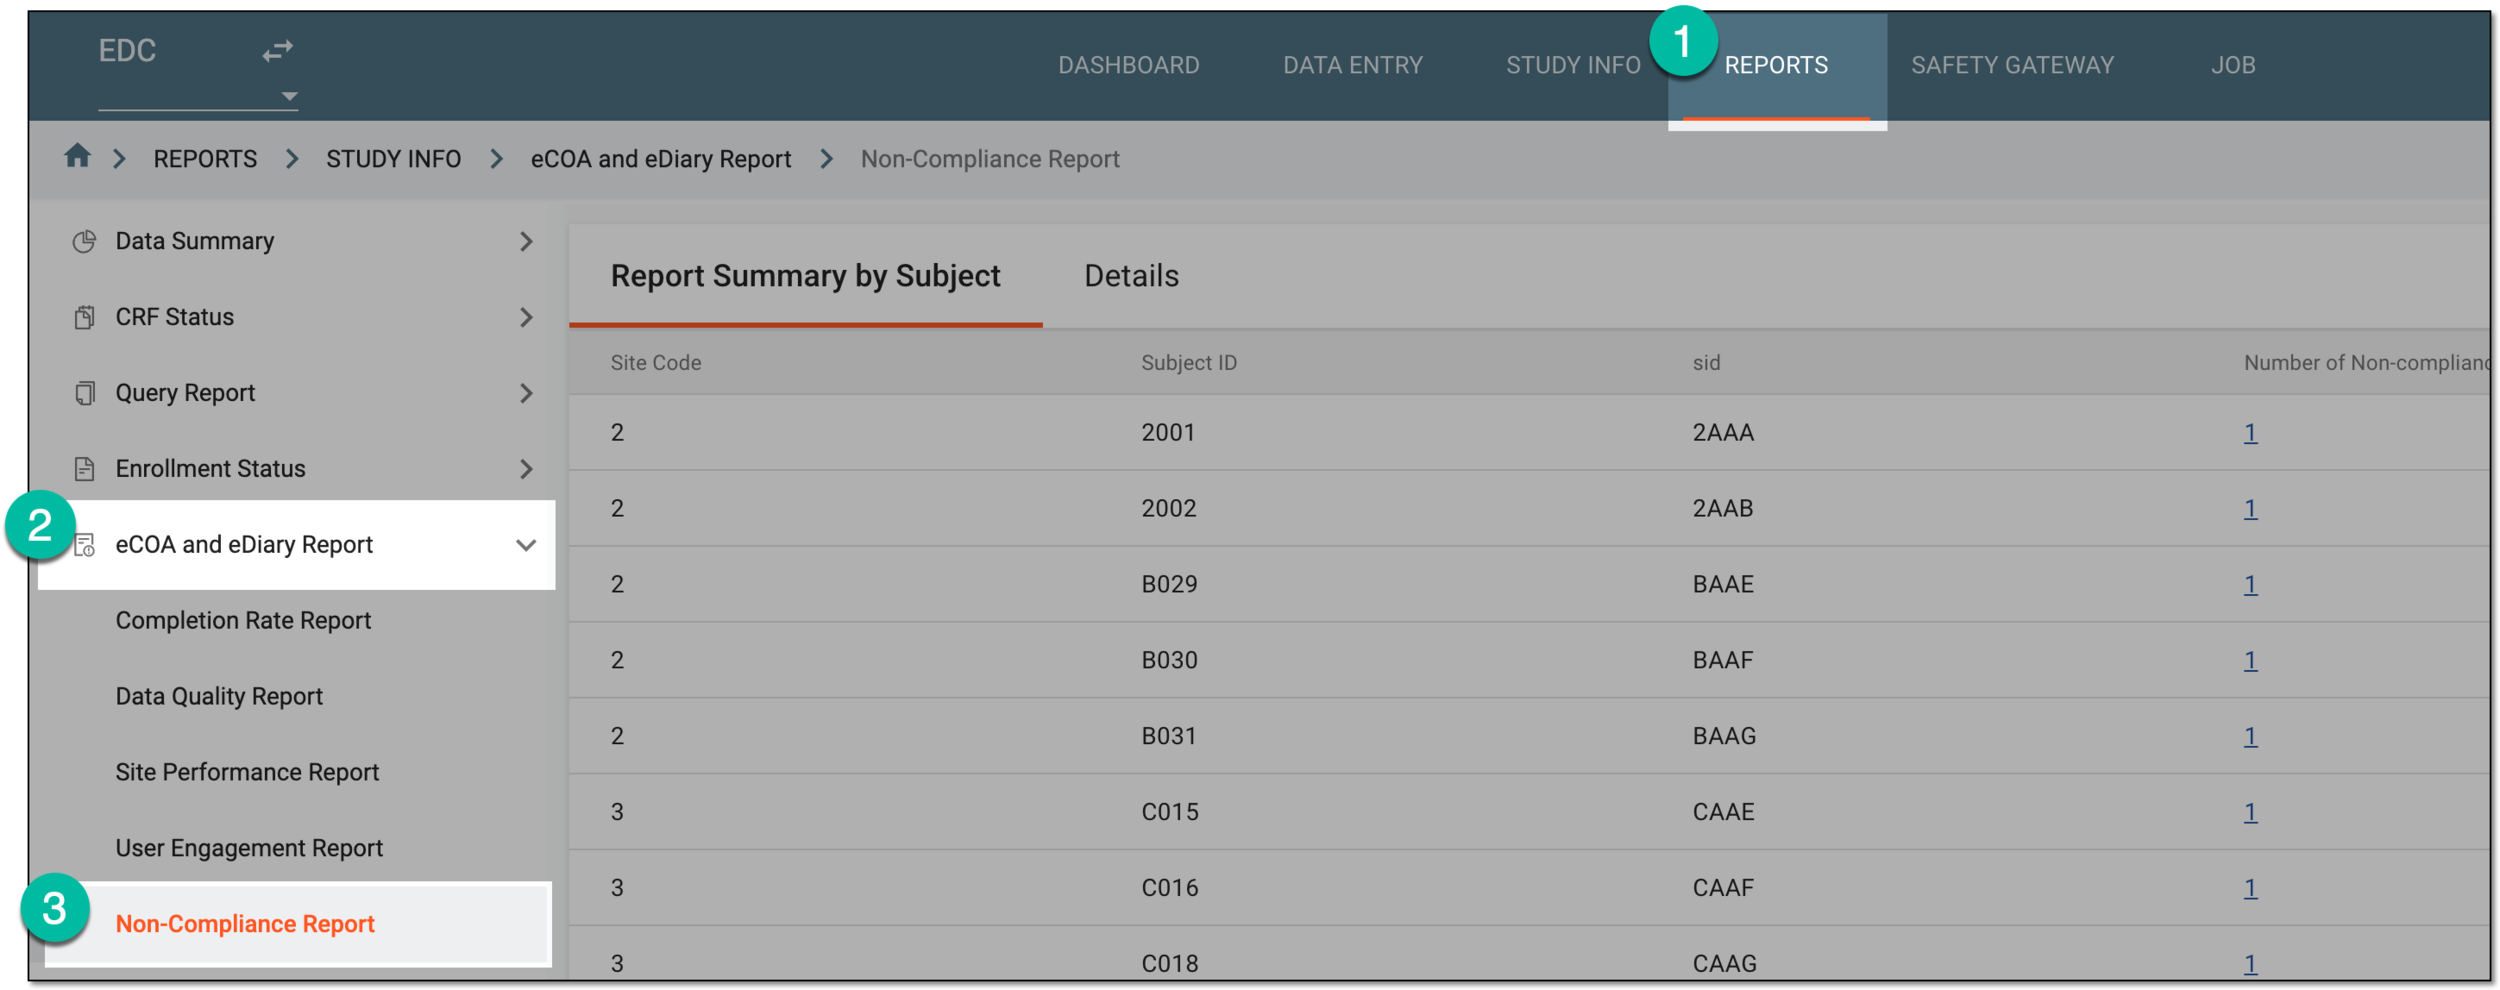Open Data Quality Report

click(219, 696)
